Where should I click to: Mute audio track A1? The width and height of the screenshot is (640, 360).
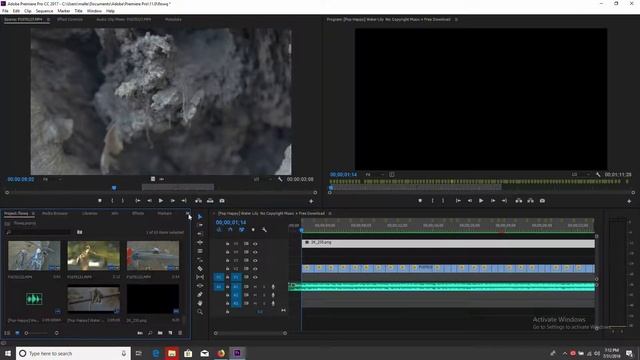coord(255,287)
